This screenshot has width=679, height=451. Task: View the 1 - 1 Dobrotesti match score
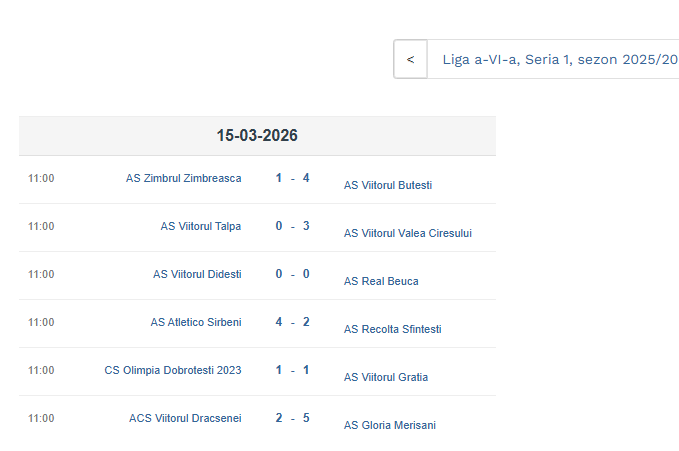tap(293, 370)
